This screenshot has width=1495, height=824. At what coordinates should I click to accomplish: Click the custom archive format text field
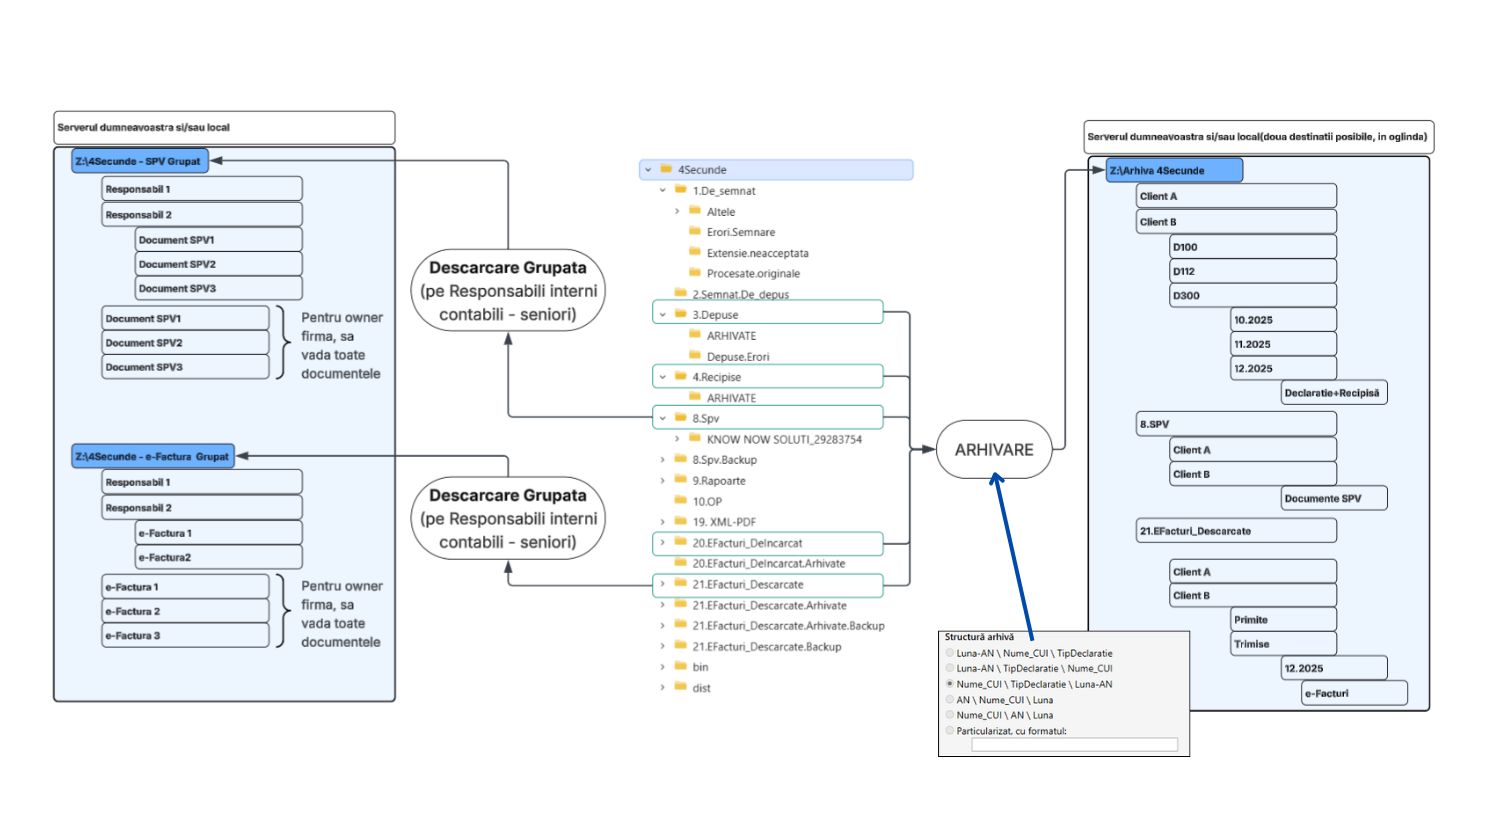(1074, 745)
